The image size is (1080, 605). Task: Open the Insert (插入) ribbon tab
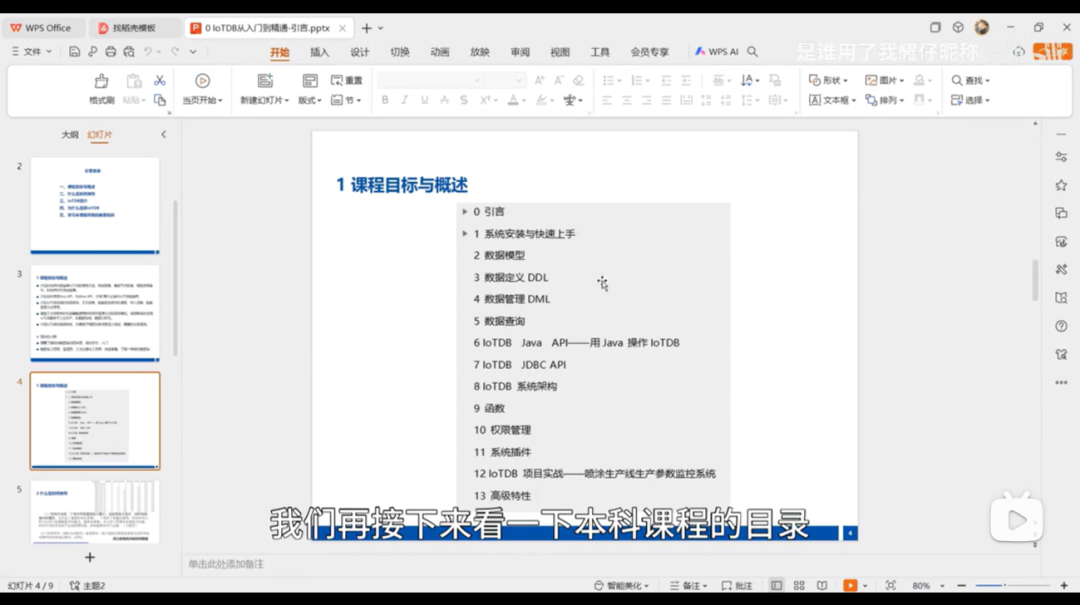tap(320, 52)
